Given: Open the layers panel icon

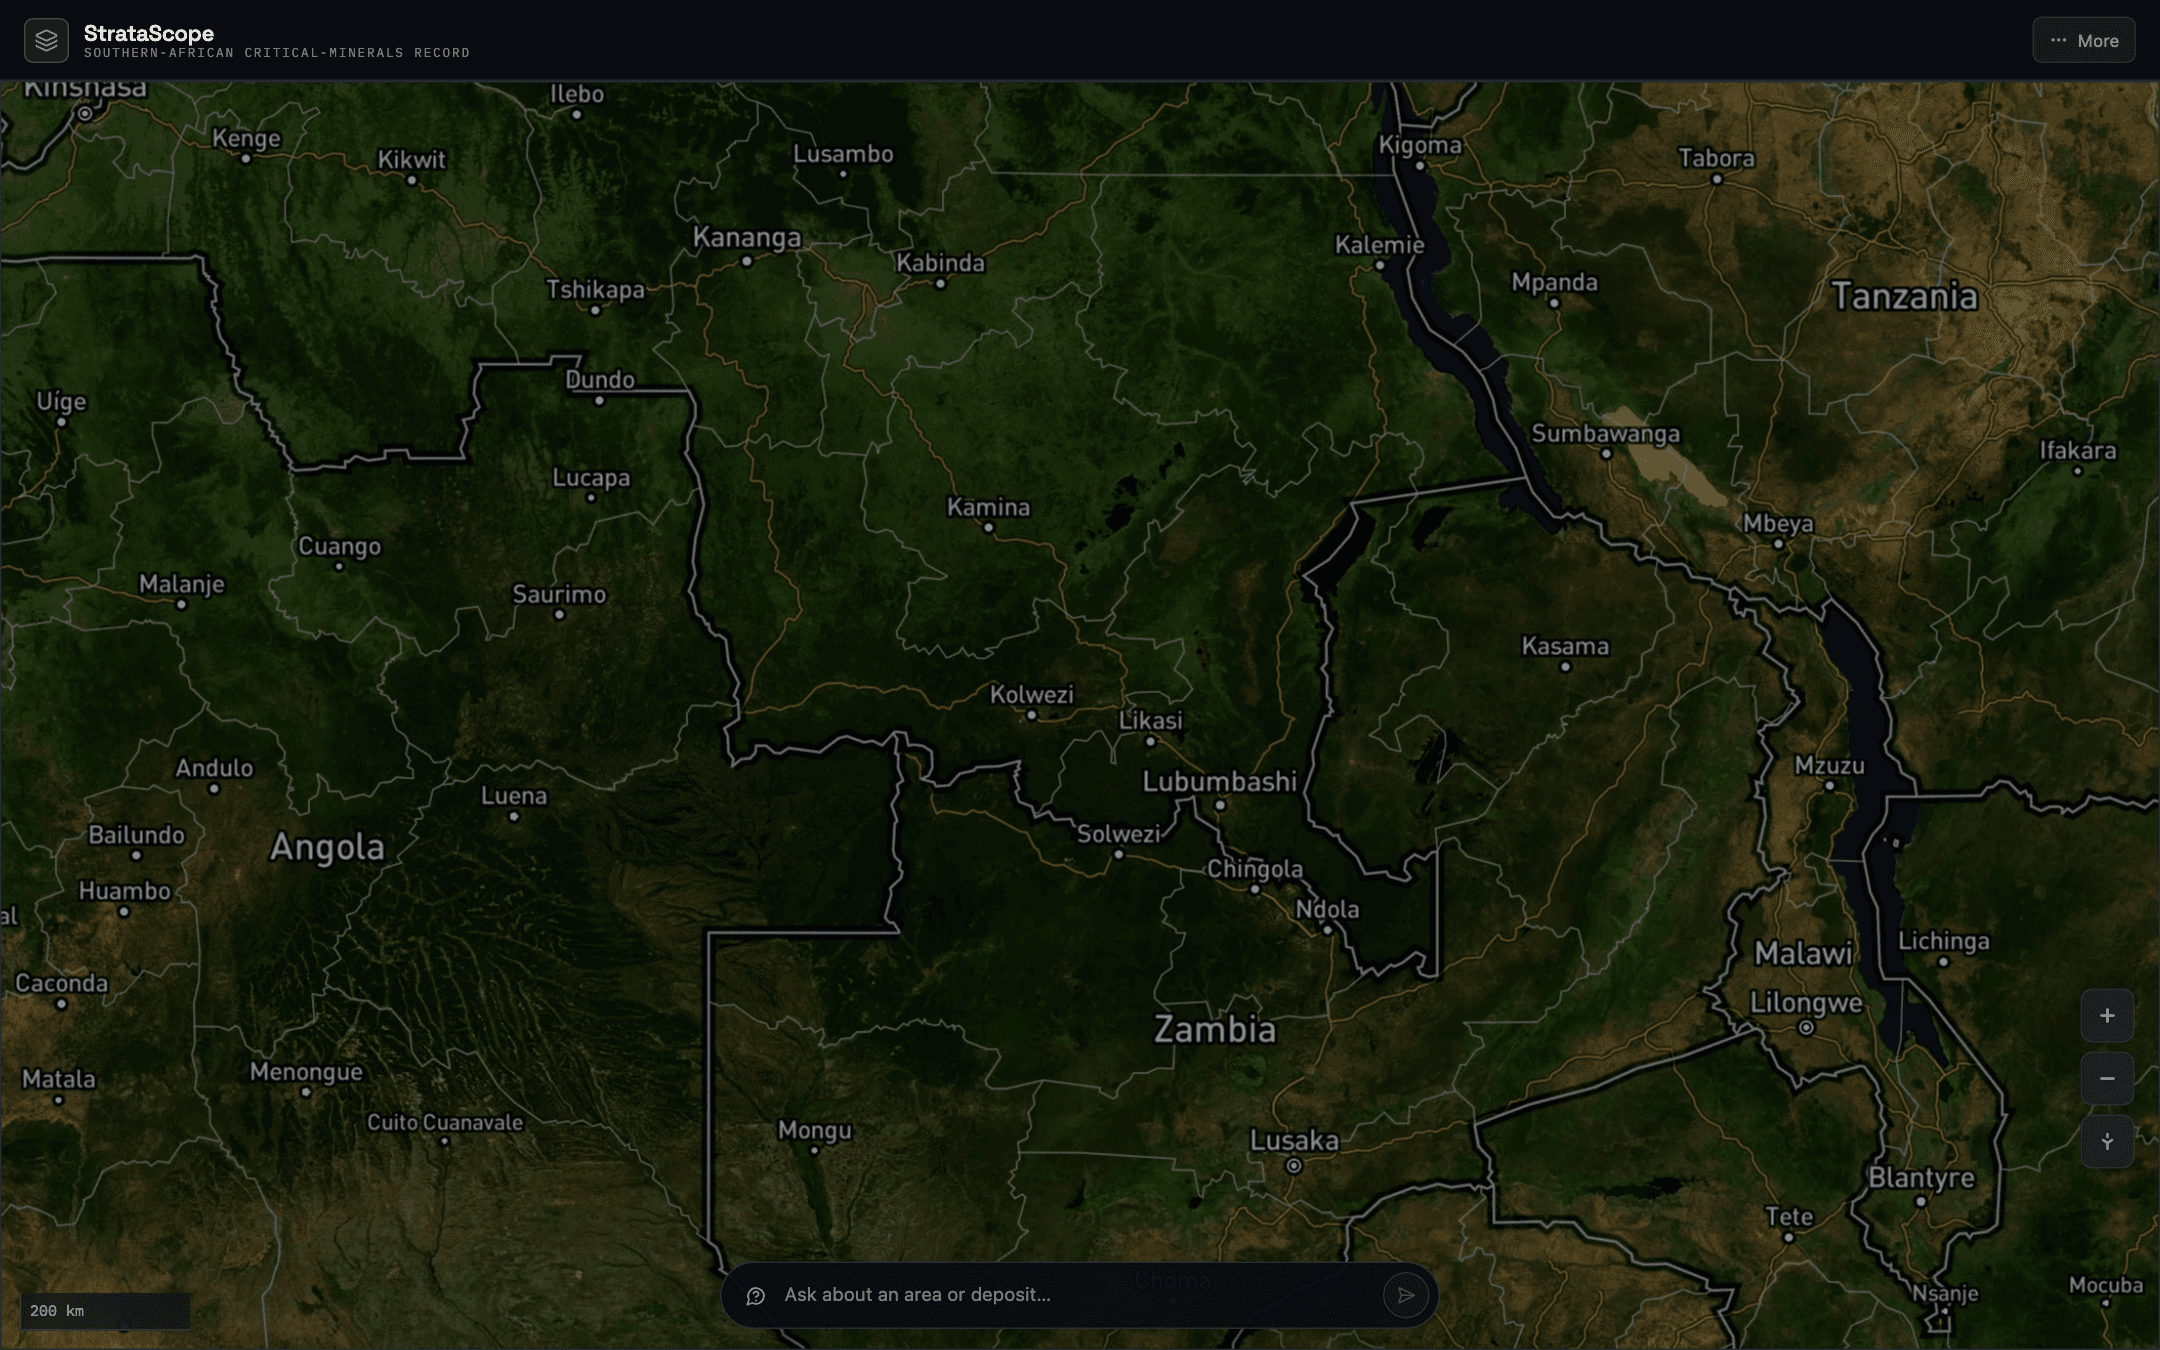Looking at the screenshot, I should coord(46,40).
